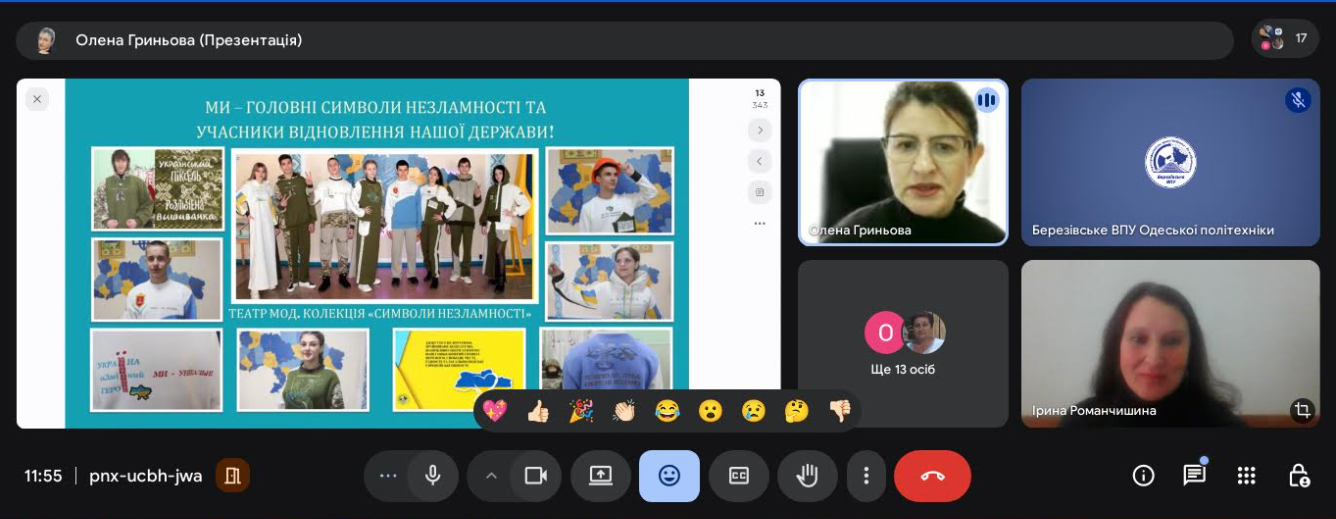Send the thumbs down reaction
This screenshot has height=519, width=1336.
(x=840, y=411)
